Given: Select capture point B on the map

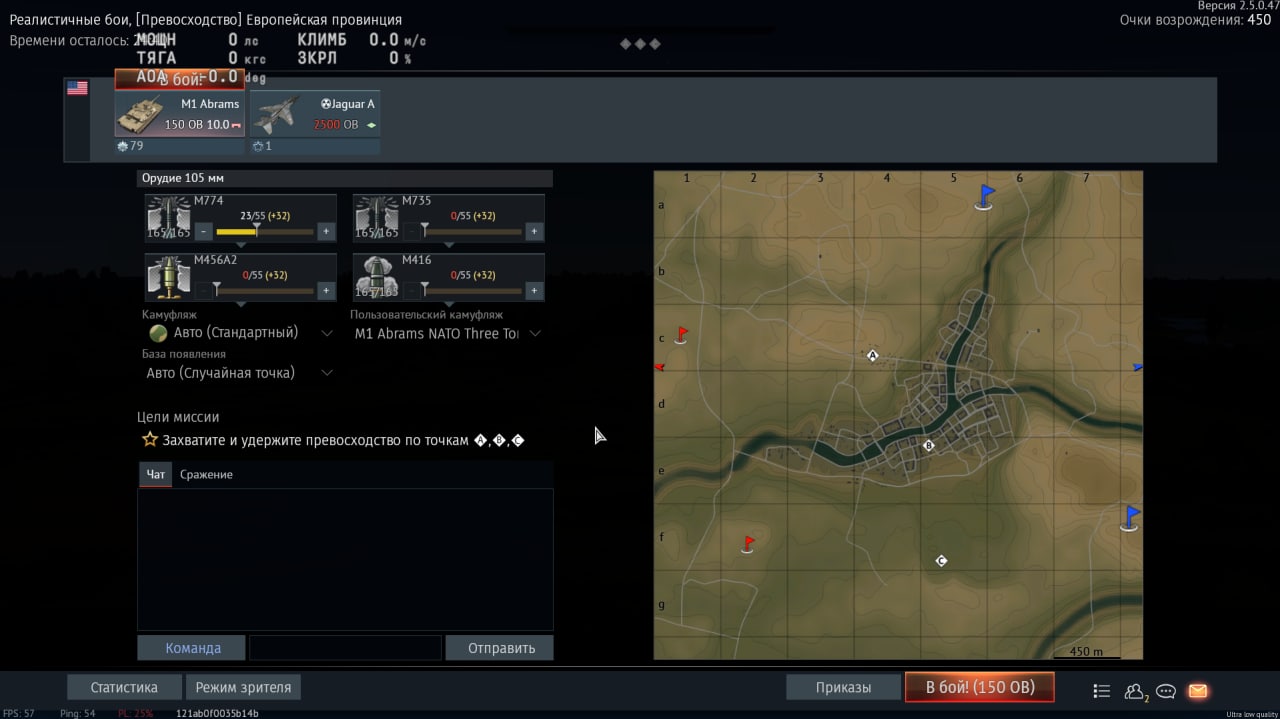Looking at the screenshot, I should point(928,445).
